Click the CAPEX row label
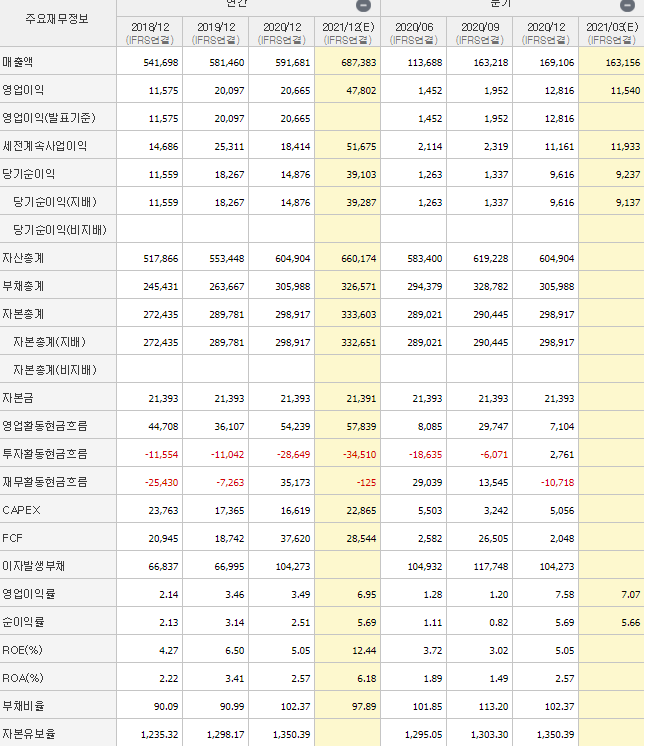 21,510
